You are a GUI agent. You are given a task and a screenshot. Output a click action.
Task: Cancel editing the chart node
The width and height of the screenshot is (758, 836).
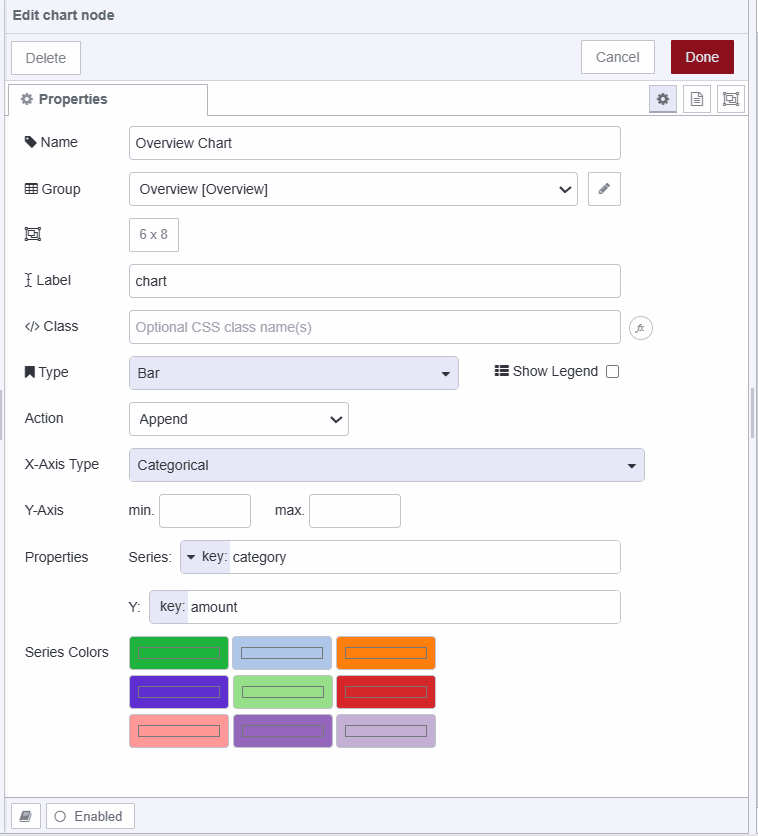pos(617,57)
